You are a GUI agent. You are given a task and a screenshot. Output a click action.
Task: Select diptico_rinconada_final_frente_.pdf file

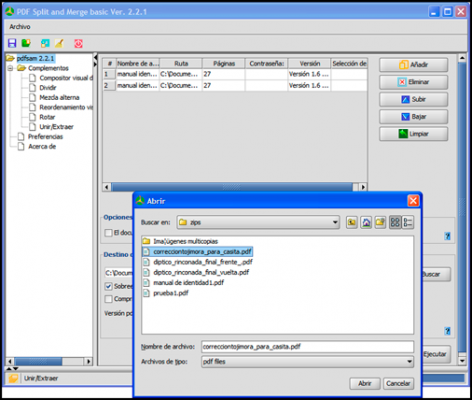tap(198, 262)
